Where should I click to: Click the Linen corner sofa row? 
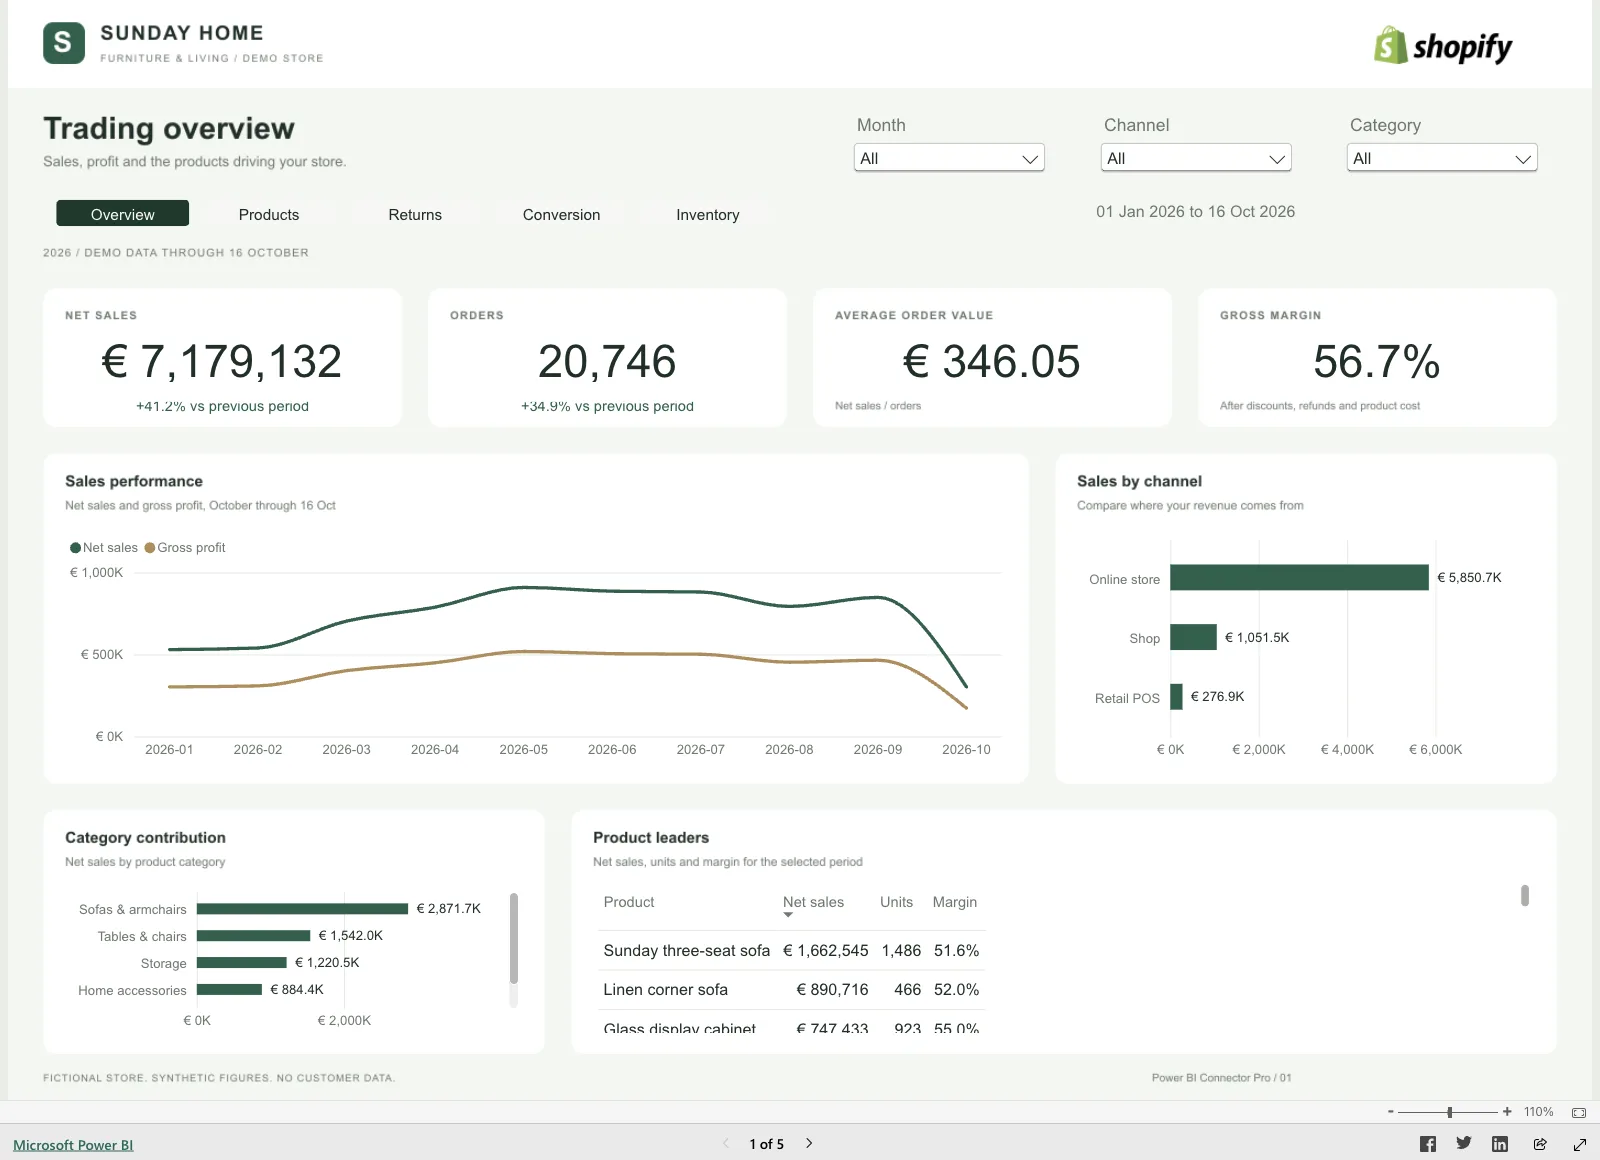point(791,989)
